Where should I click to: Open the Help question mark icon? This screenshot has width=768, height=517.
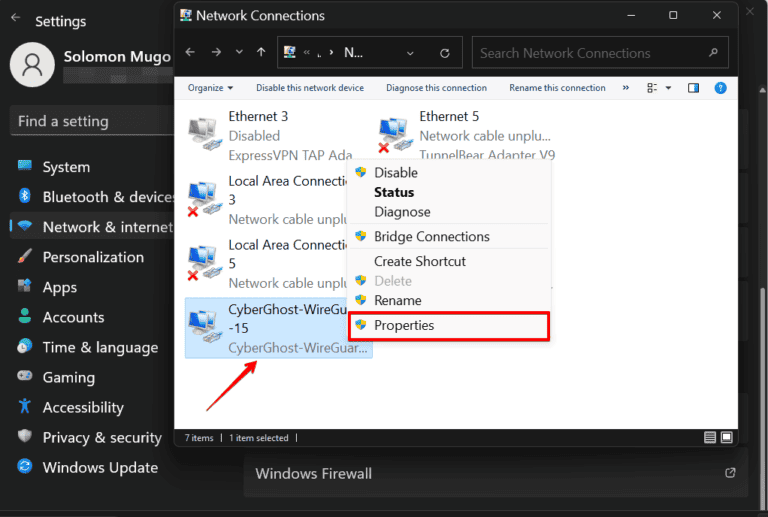[x=720, y=88]
